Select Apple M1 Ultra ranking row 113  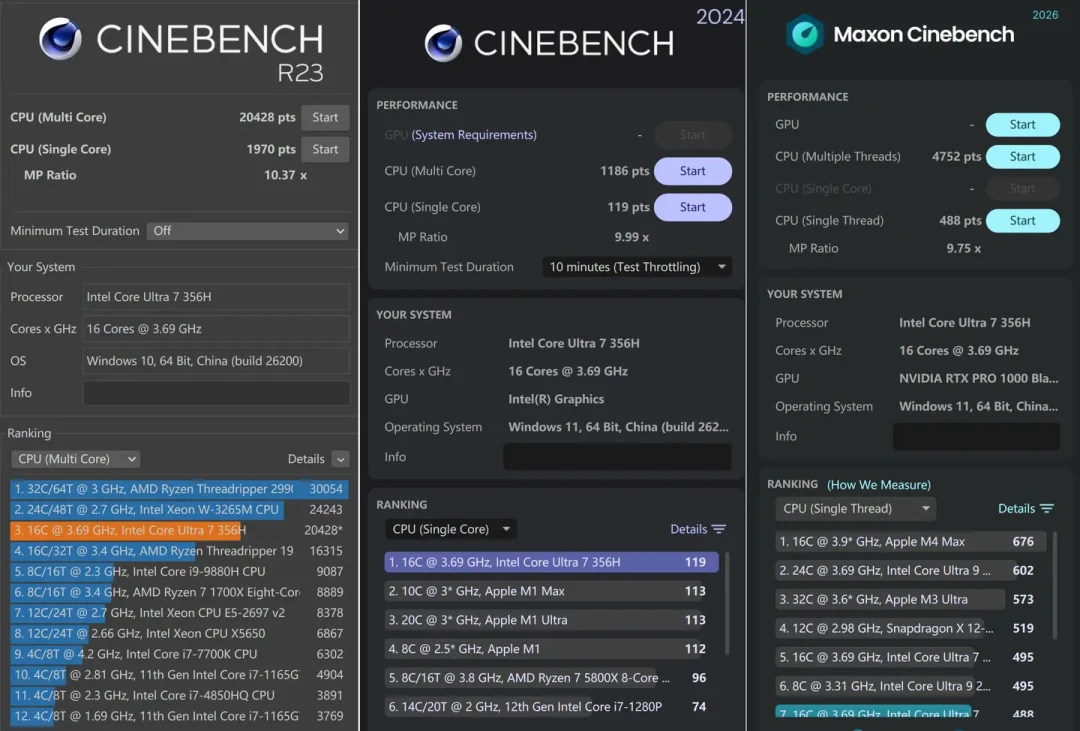[x=551, y=620]
